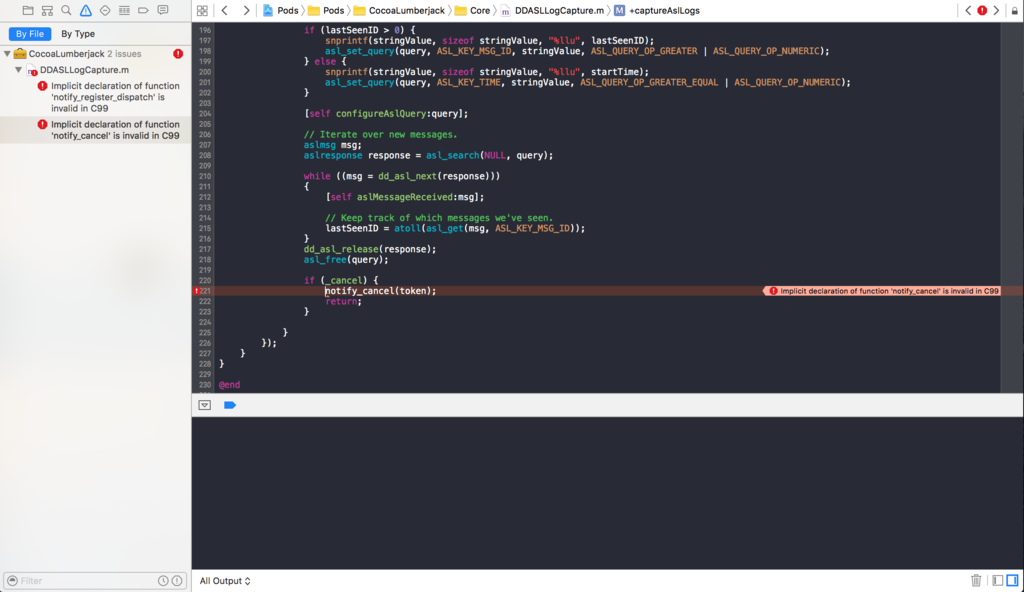Show the console pane toggle

1012,580
